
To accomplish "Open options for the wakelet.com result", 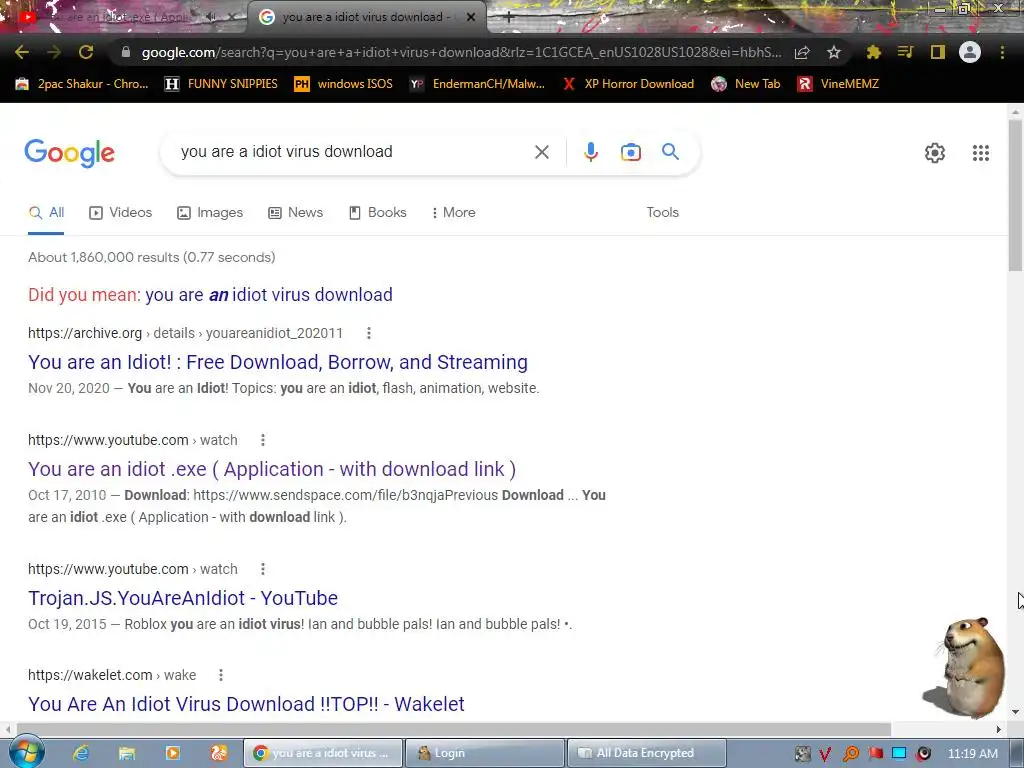I will pos(221,675).
